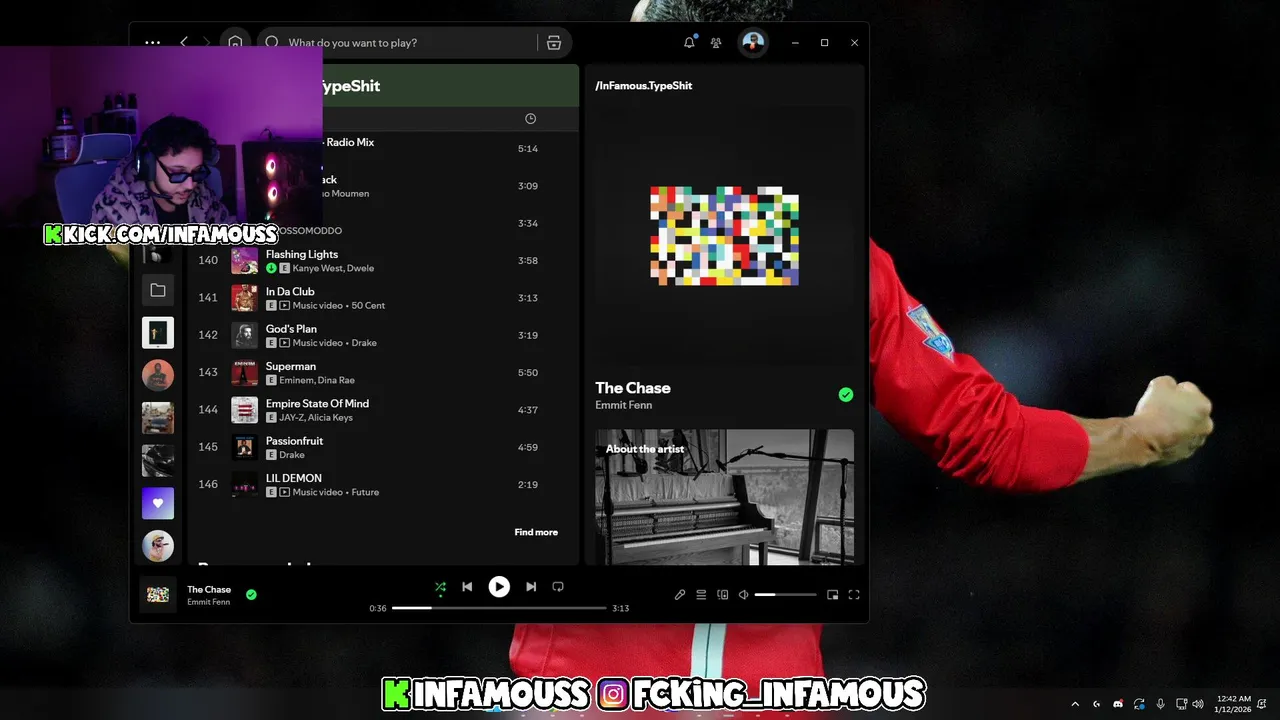Select the track Flashing Lights

coord(302,254)
